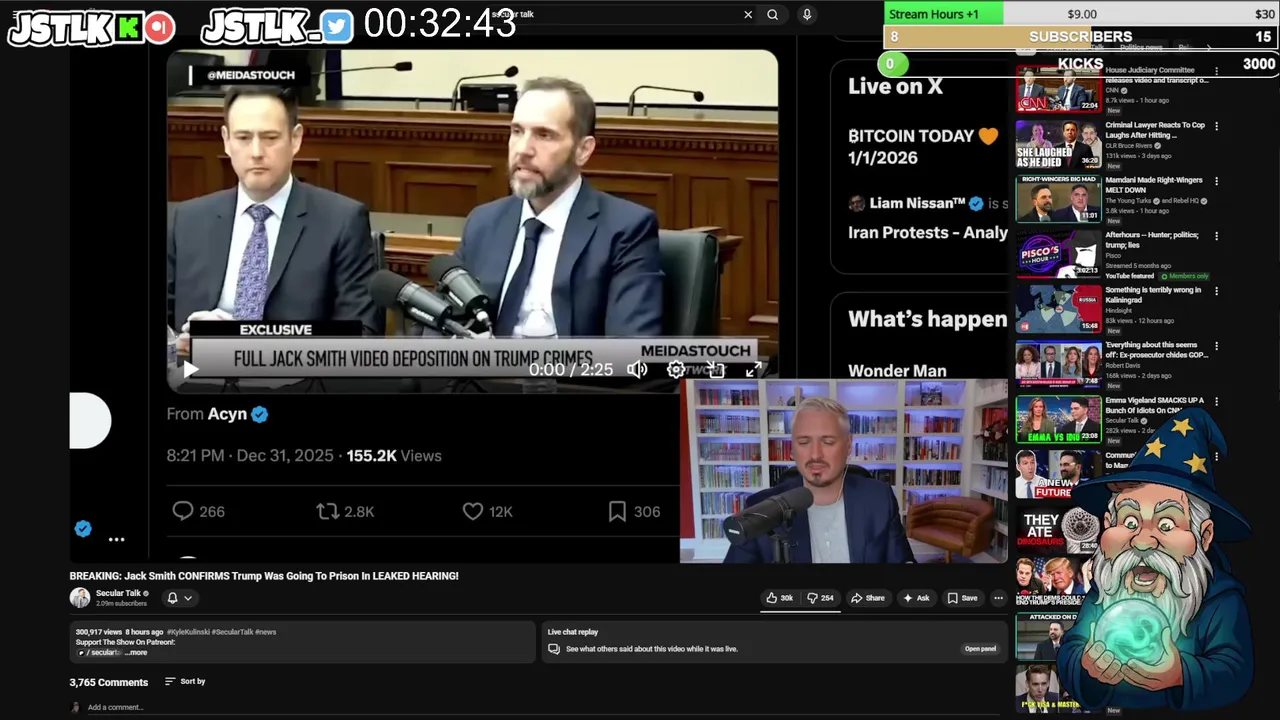Repost the tweet showing 2.8K reposts

345,511
